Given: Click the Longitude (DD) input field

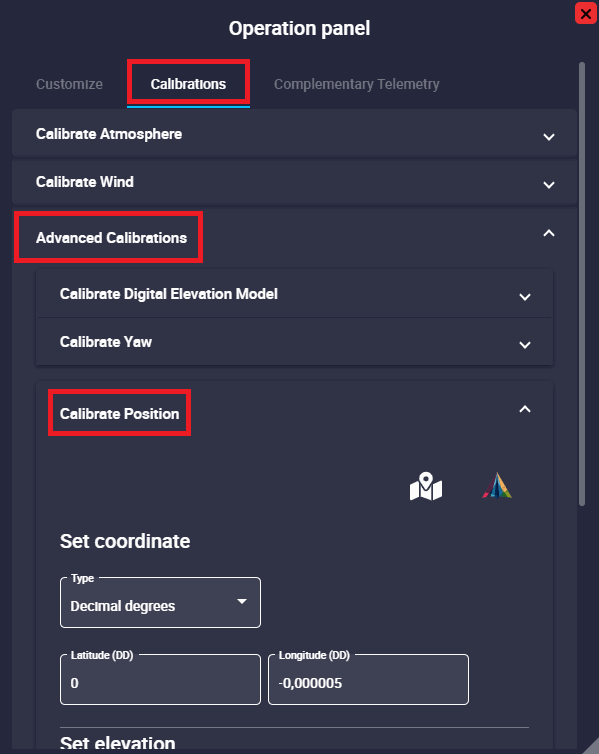Looking at the screenshot, I should click(368, 679).
